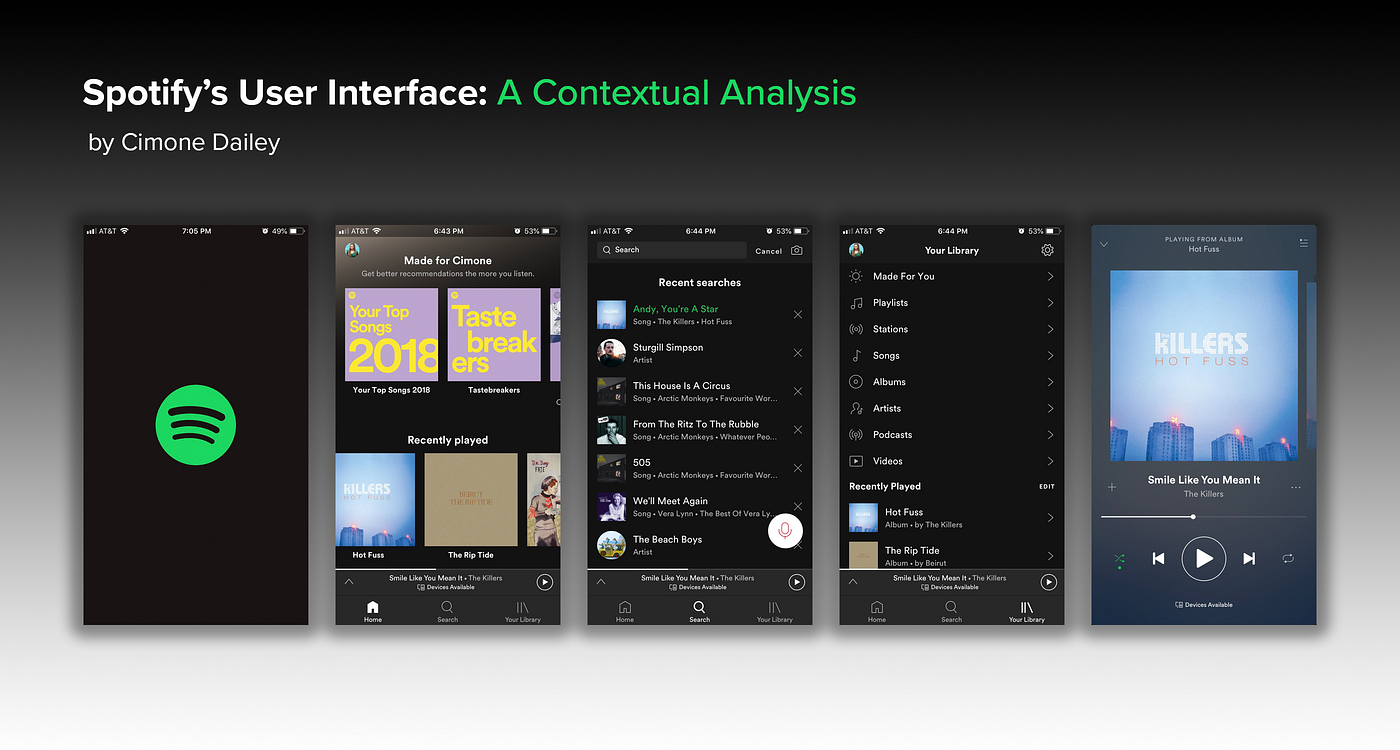Tap EDIT next to Recently Played
Viewport: 1400px width, 750px height.
click(x=1046, y=486)
